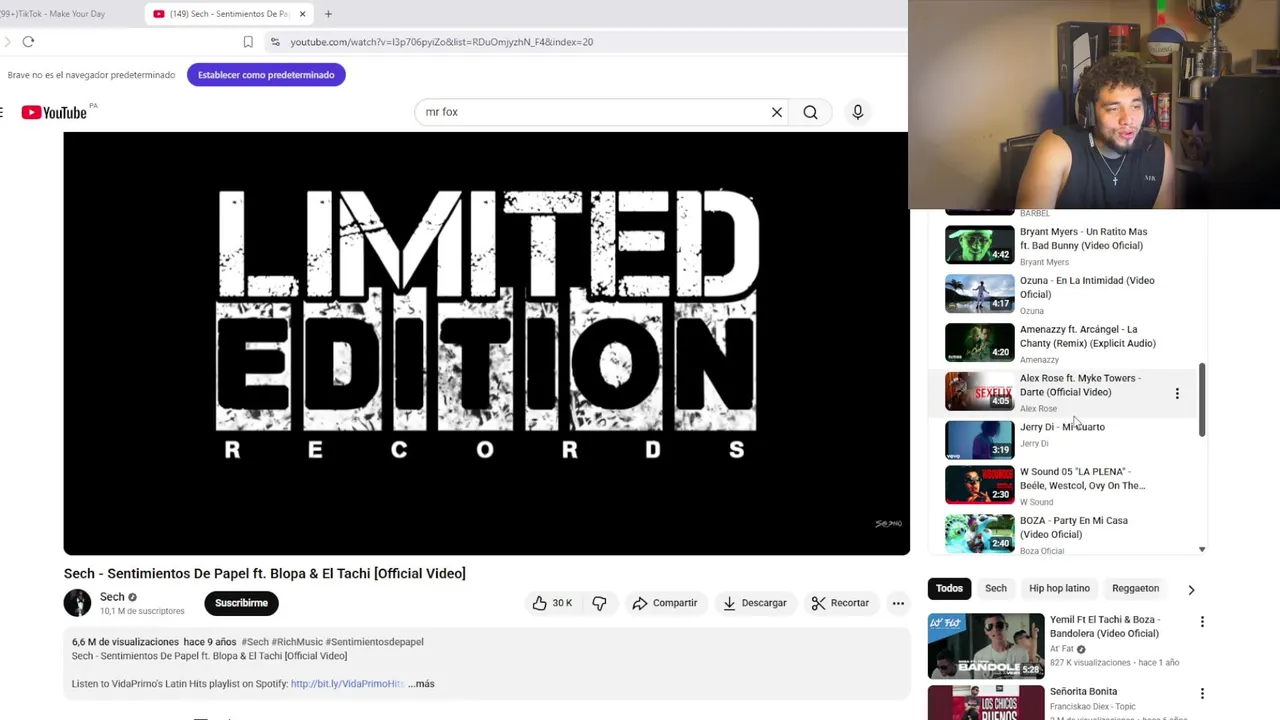Play W Sound 05 LA PLENA thumbnail

click(979, 485)
